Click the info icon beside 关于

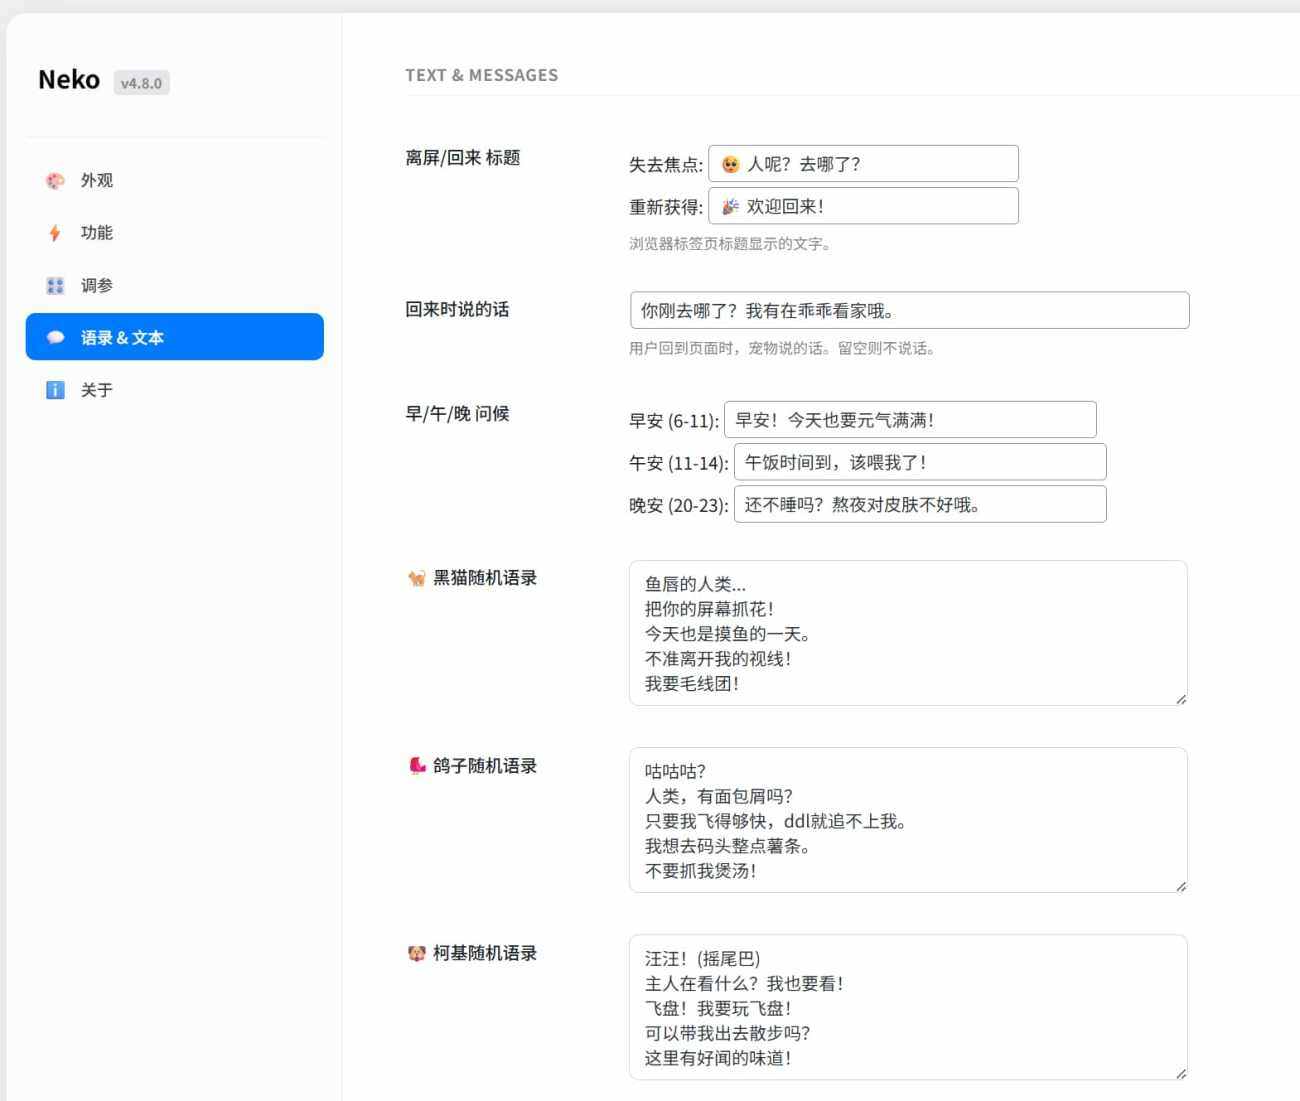tap(55, 390)
